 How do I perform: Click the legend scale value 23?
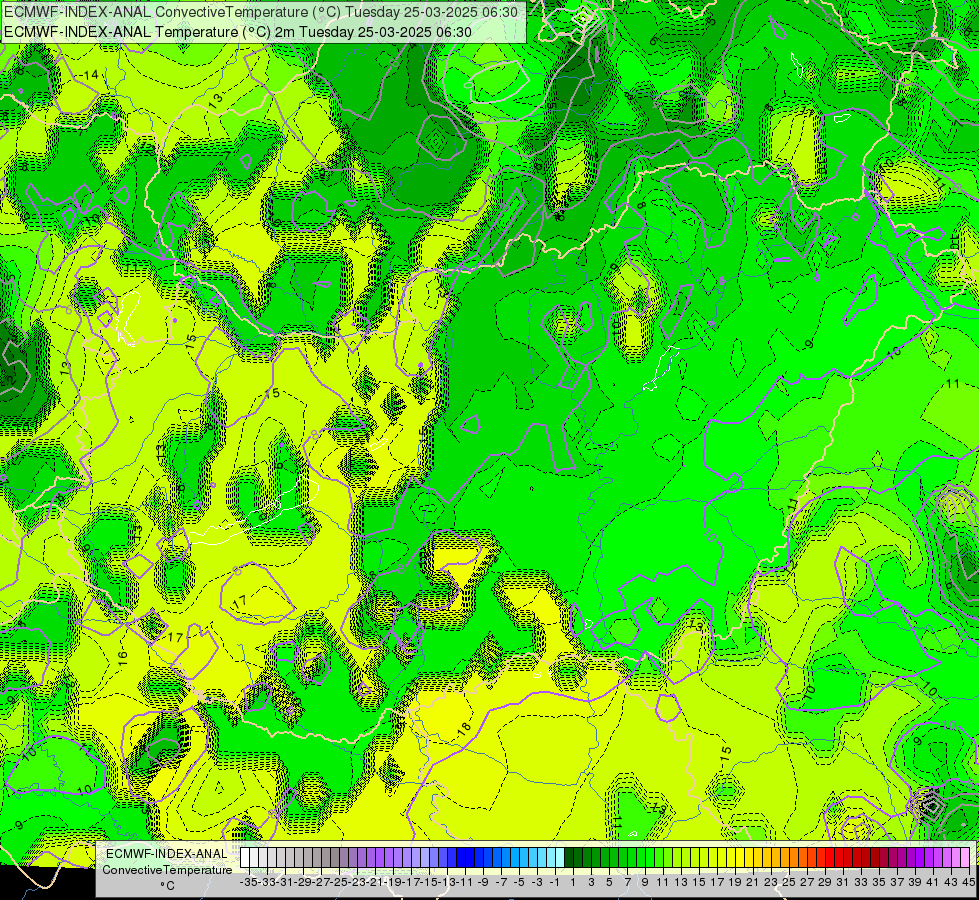(x=770, y=882)
